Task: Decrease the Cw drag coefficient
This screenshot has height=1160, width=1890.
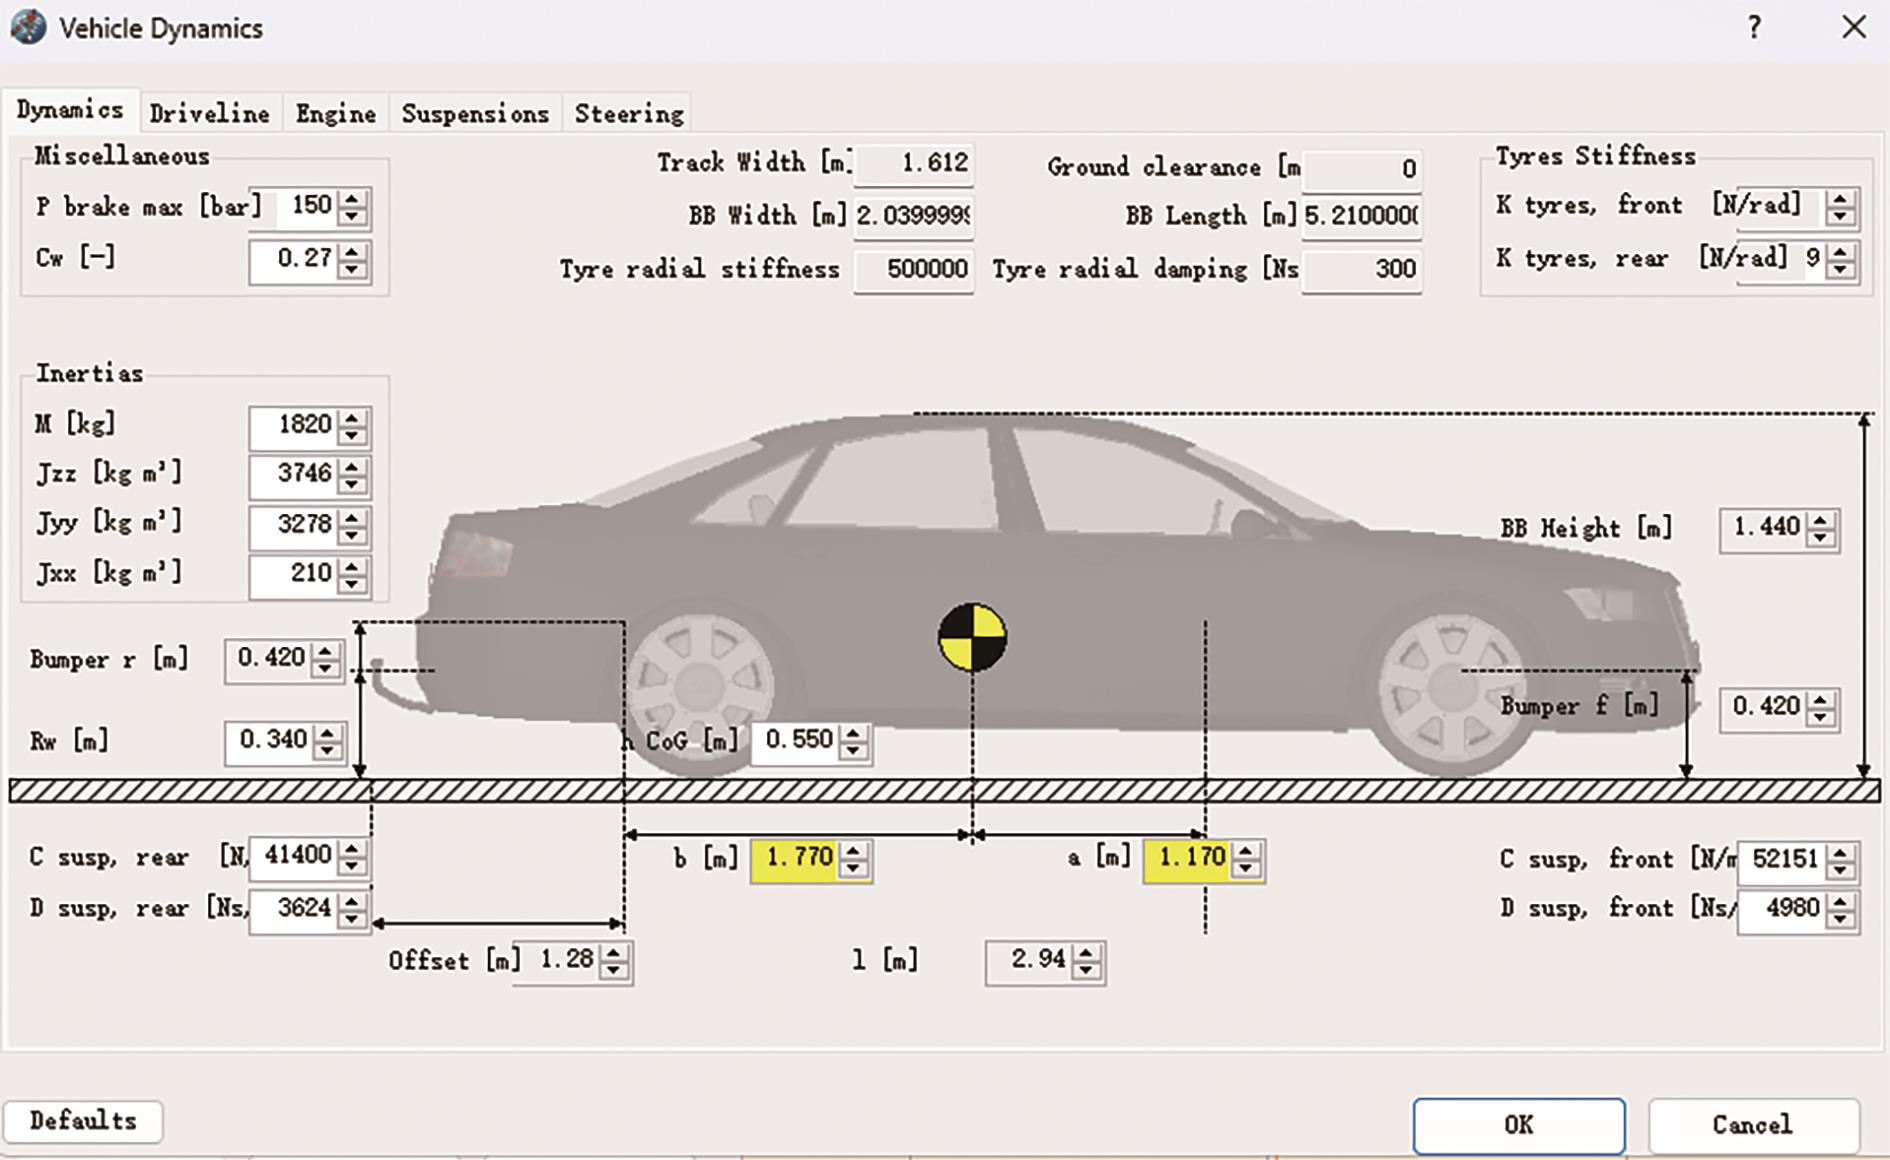Action: click(351, 269)
